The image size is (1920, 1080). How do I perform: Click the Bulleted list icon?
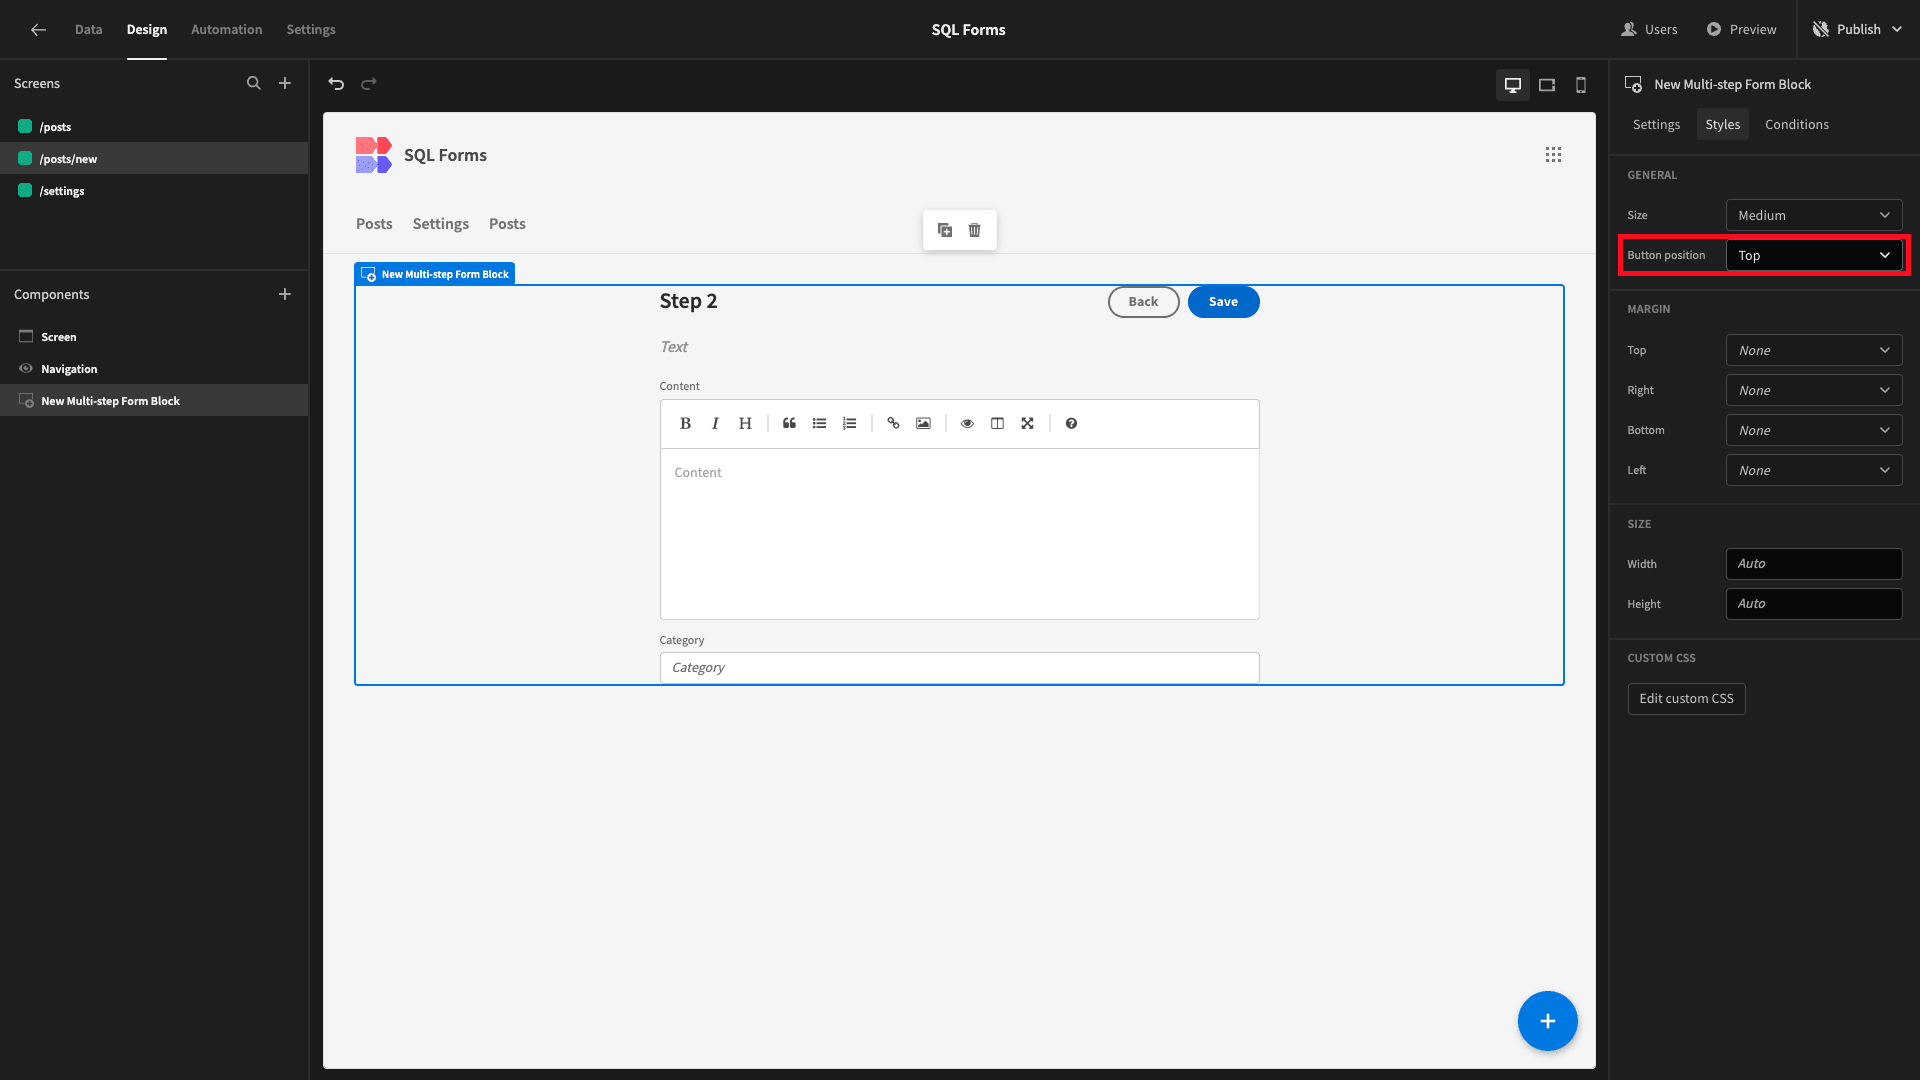click(x=820, y=422)
